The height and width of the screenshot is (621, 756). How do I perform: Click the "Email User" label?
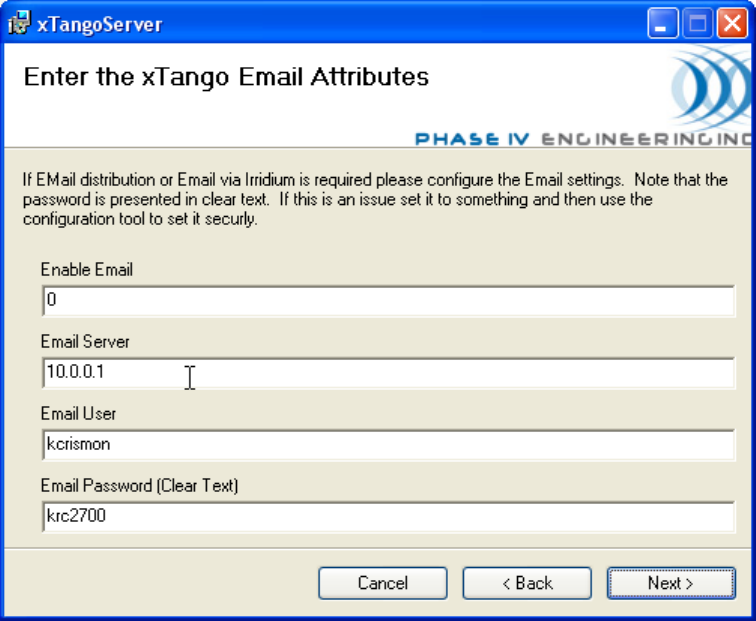pos(79,414)
